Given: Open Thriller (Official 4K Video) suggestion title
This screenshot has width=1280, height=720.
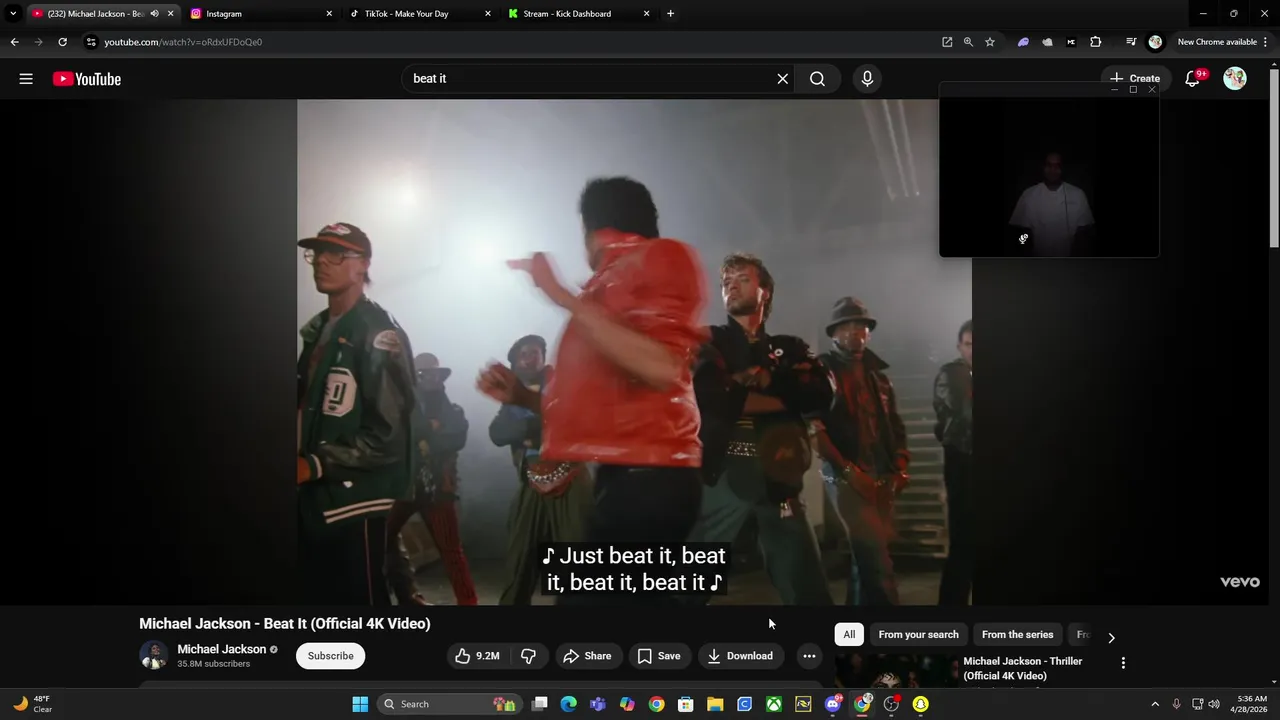Looking at the screenshot, I should tap(1022, 668).
